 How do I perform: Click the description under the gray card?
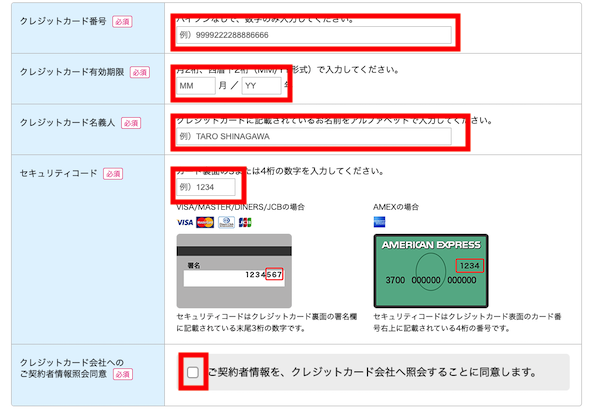(x=267, y=322)
